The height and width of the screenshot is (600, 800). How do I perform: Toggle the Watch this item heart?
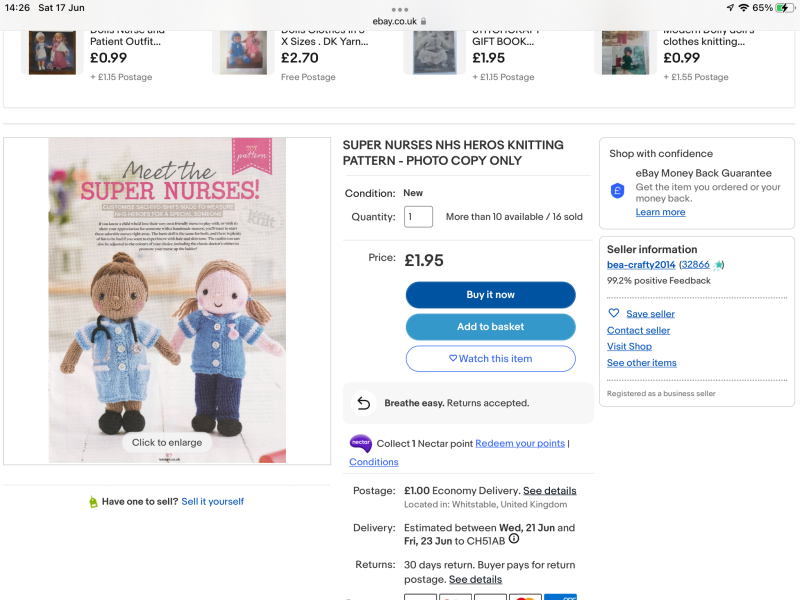coord(452,358)
